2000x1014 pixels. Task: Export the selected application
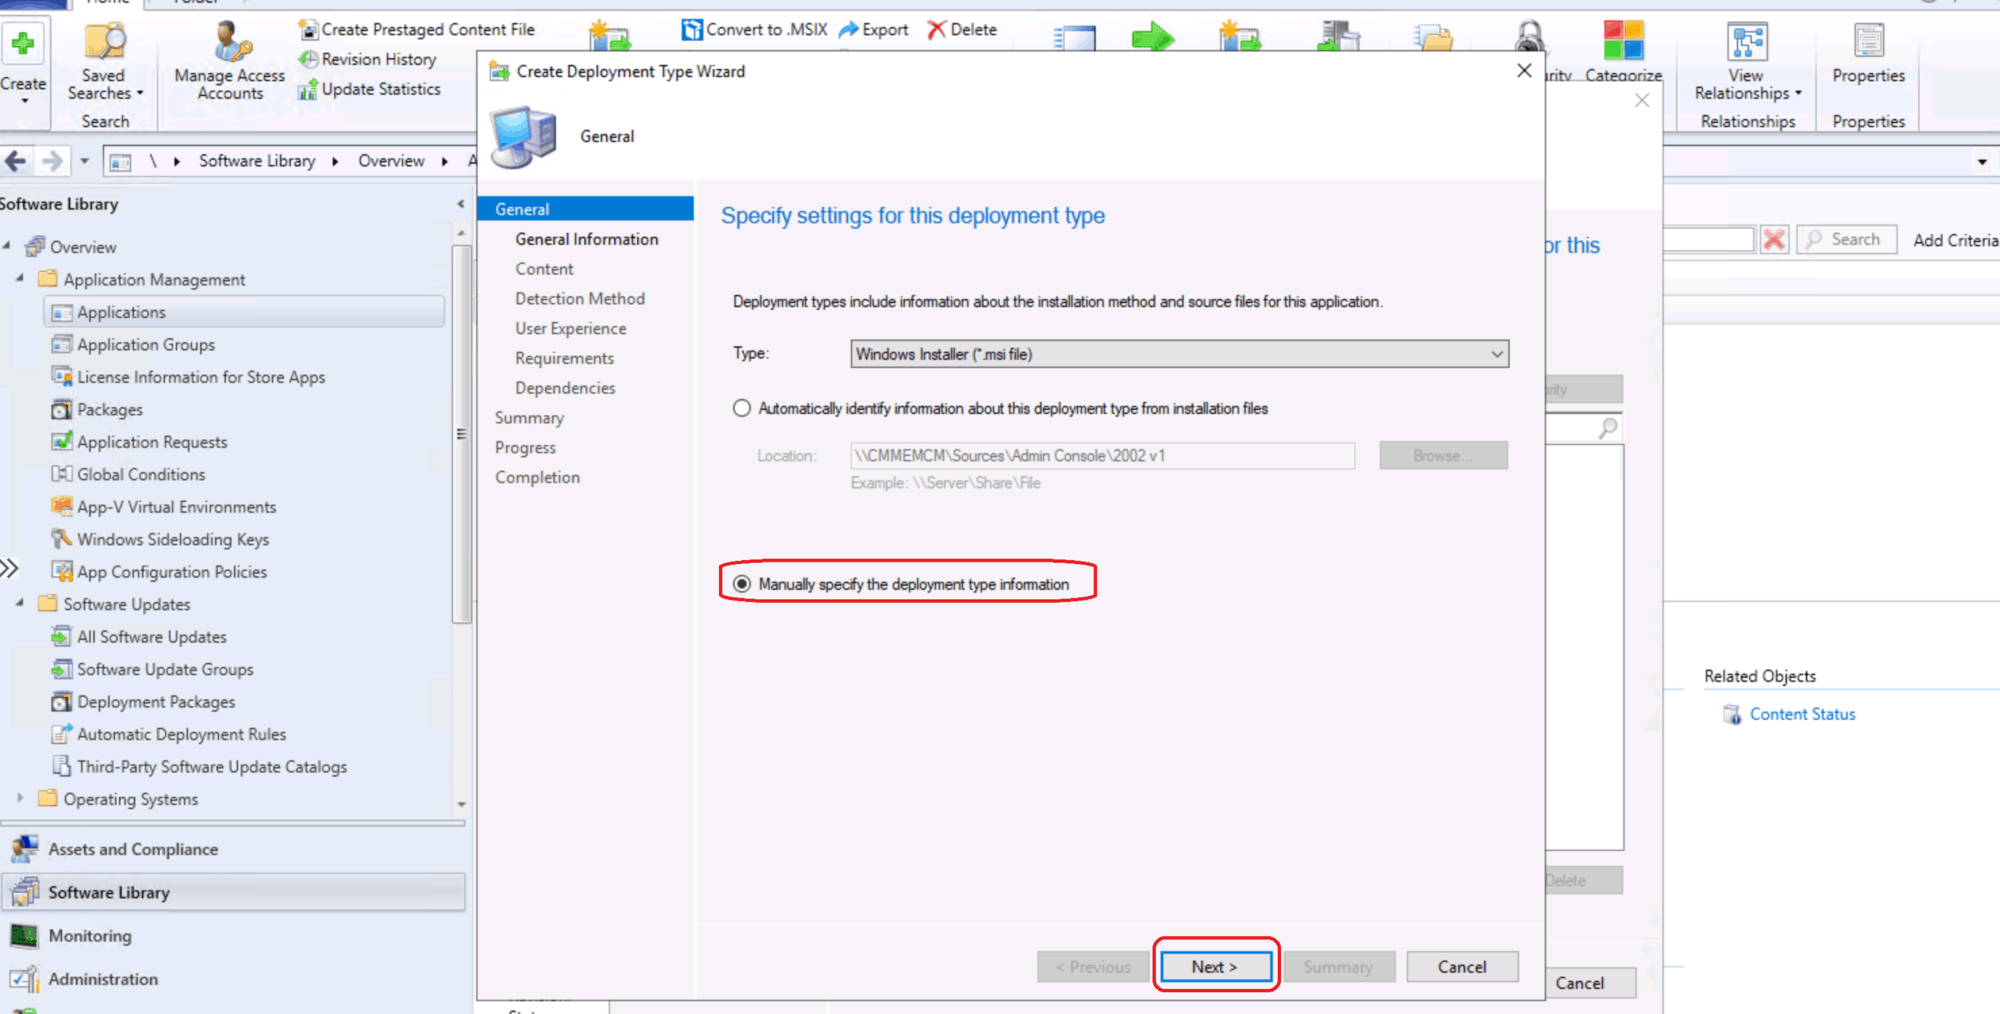coord(872,29)
